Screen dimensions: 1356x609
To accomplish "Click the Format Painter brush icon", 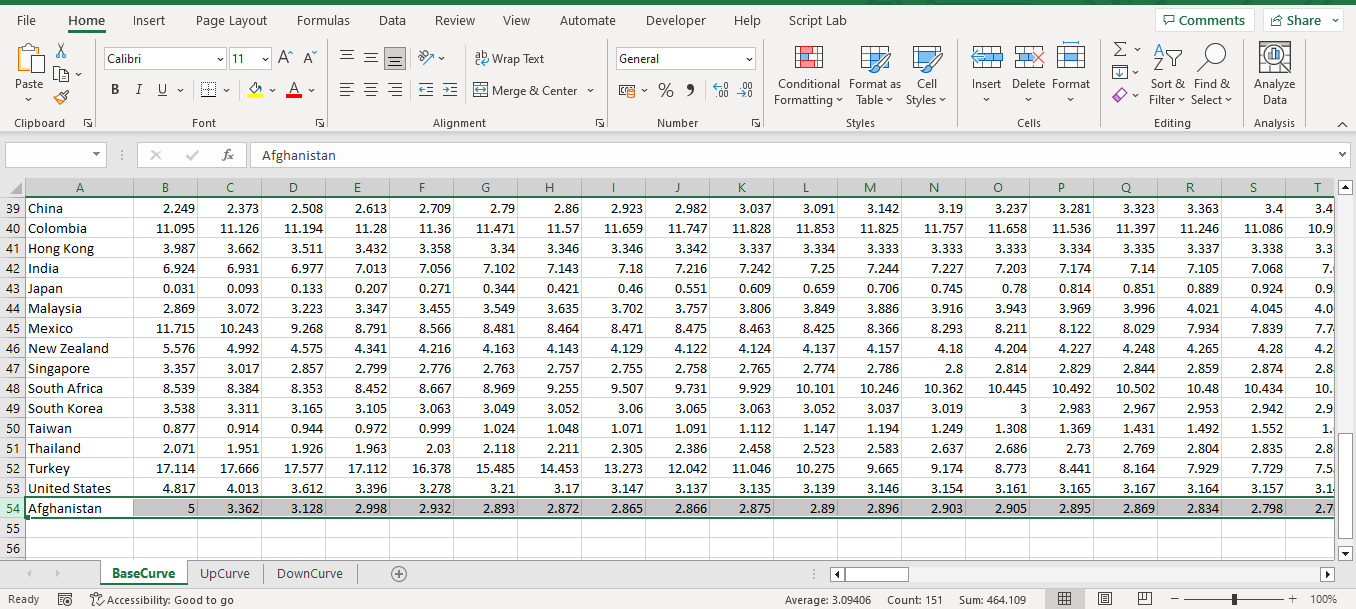I will [x=61, y=98].
